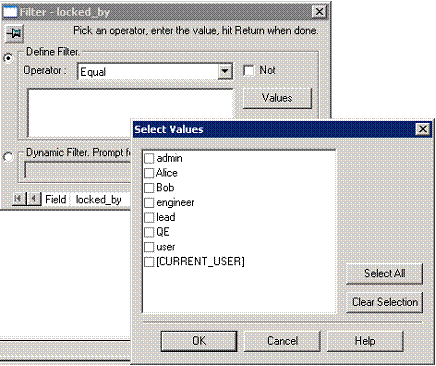The height and width of the screenshot is (366, 436).
Task: Open Help in Select Values dialog
Action: (365, 341)
